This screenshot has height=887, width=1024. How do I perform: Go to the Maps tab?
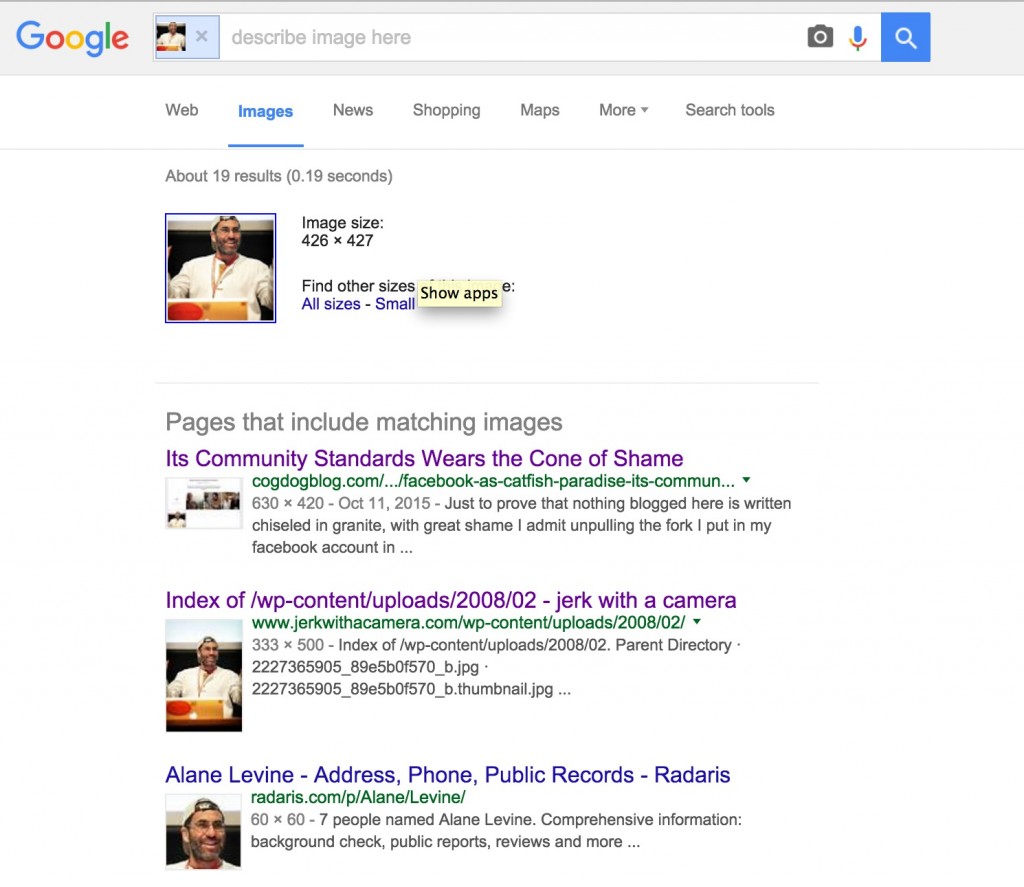539,110
